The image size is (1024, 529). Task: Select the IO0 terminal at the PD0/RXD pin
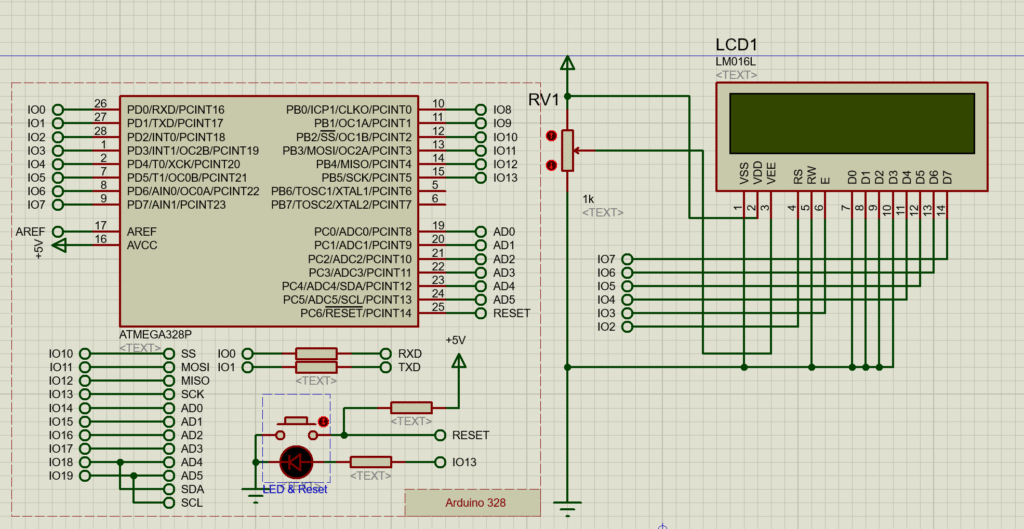[58, 110]
